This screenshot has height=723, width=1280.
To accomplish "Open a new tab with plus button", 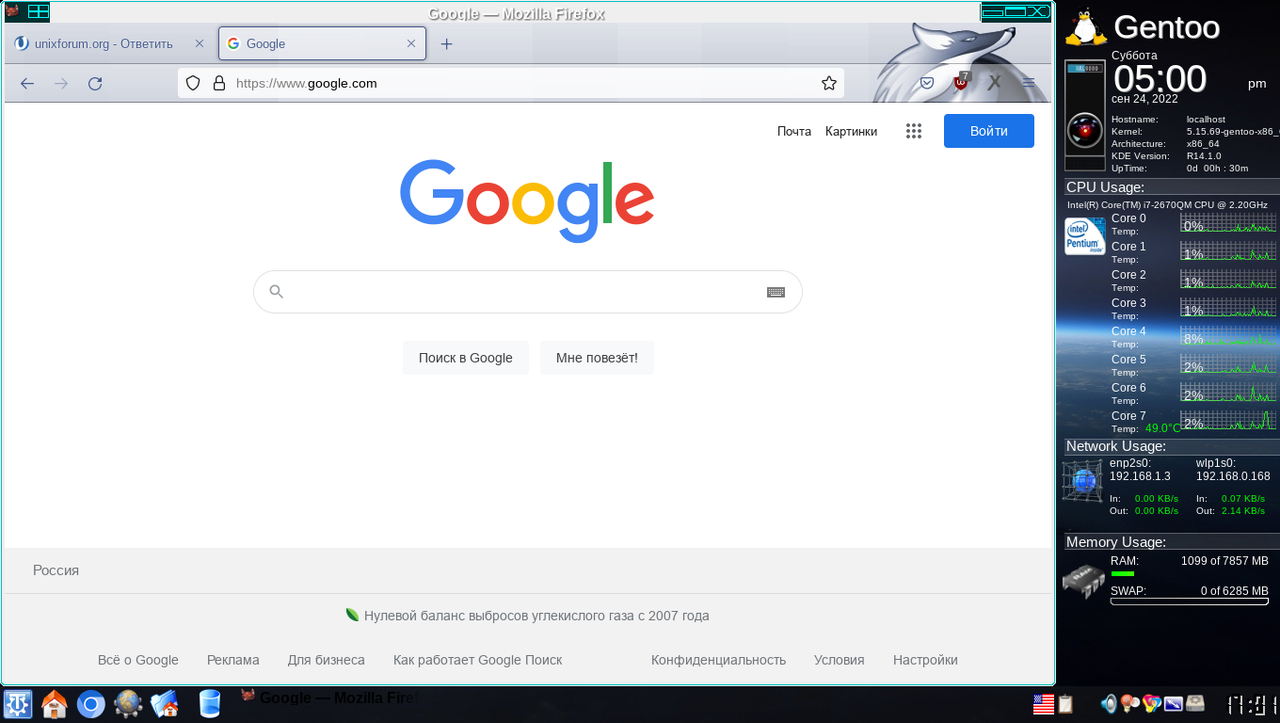I will point(447,44).
